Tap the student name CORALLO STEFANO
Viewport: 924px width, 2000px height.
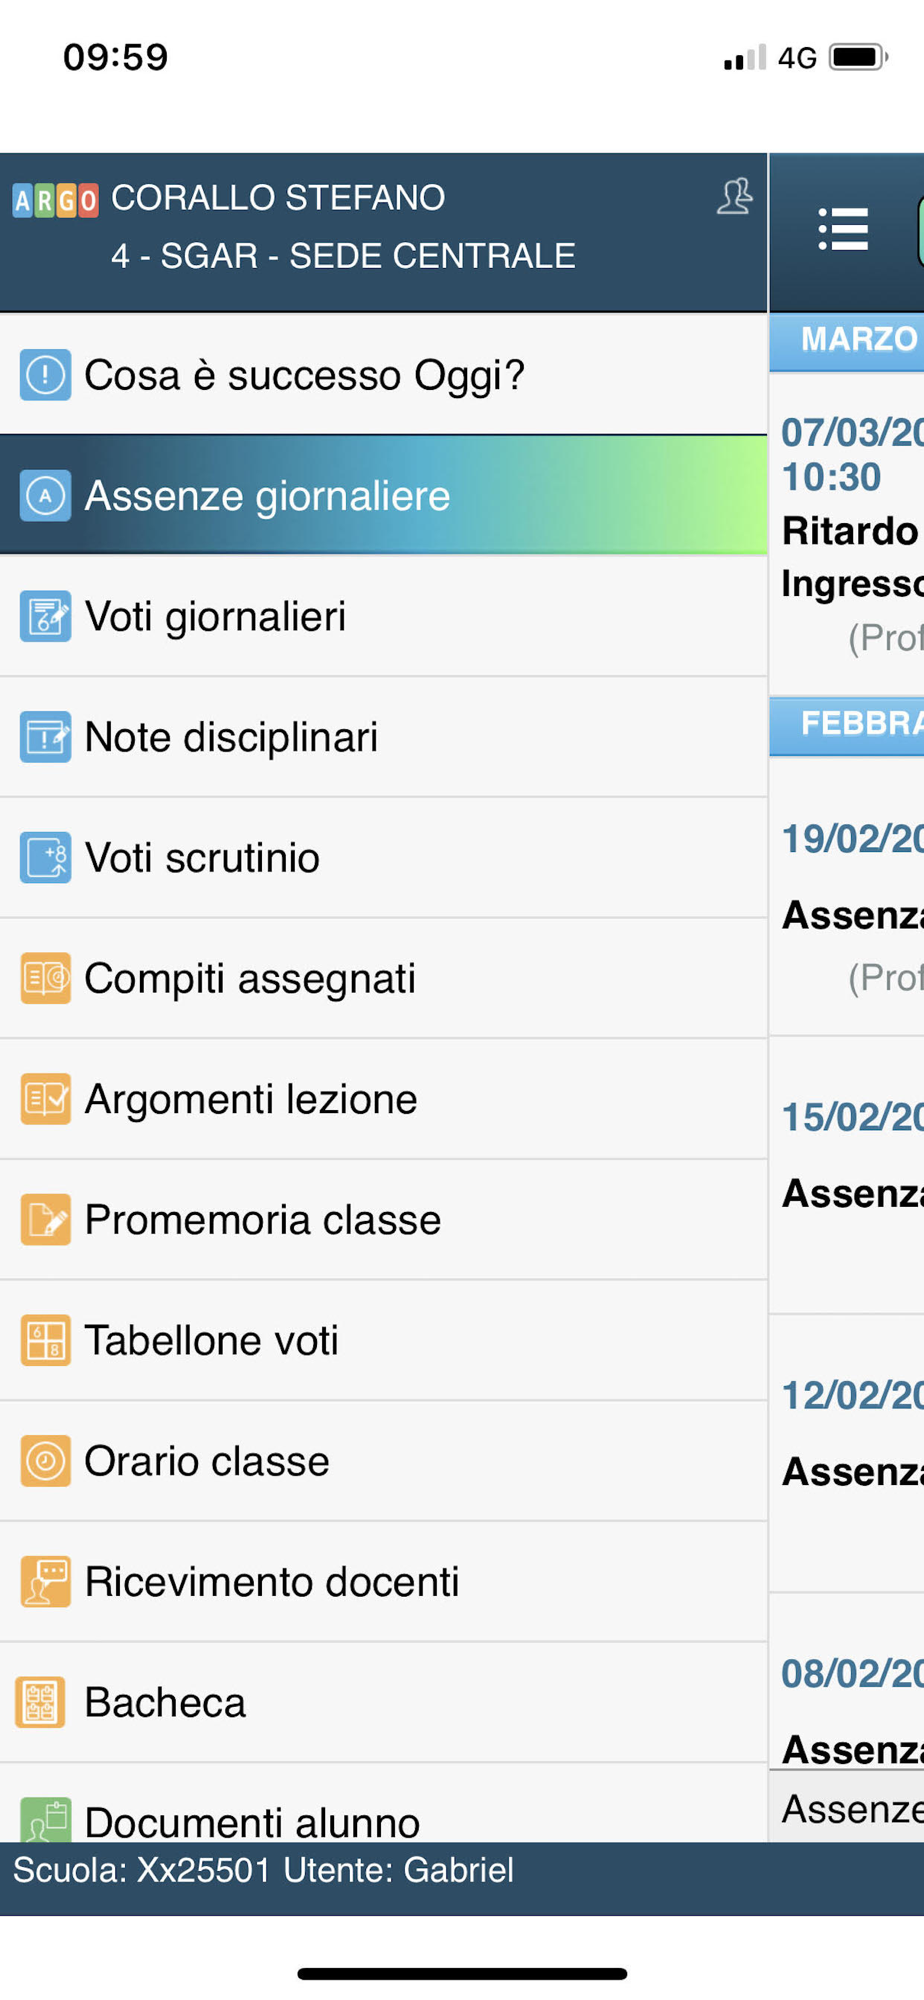coord(278,198)
